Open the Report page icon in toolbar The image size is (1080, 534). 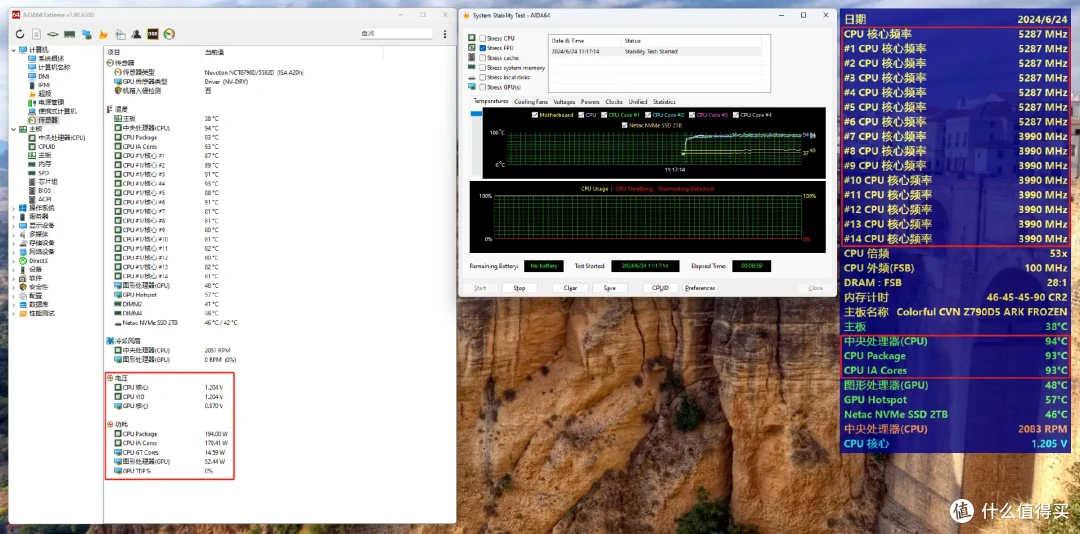tap(37, 34)
